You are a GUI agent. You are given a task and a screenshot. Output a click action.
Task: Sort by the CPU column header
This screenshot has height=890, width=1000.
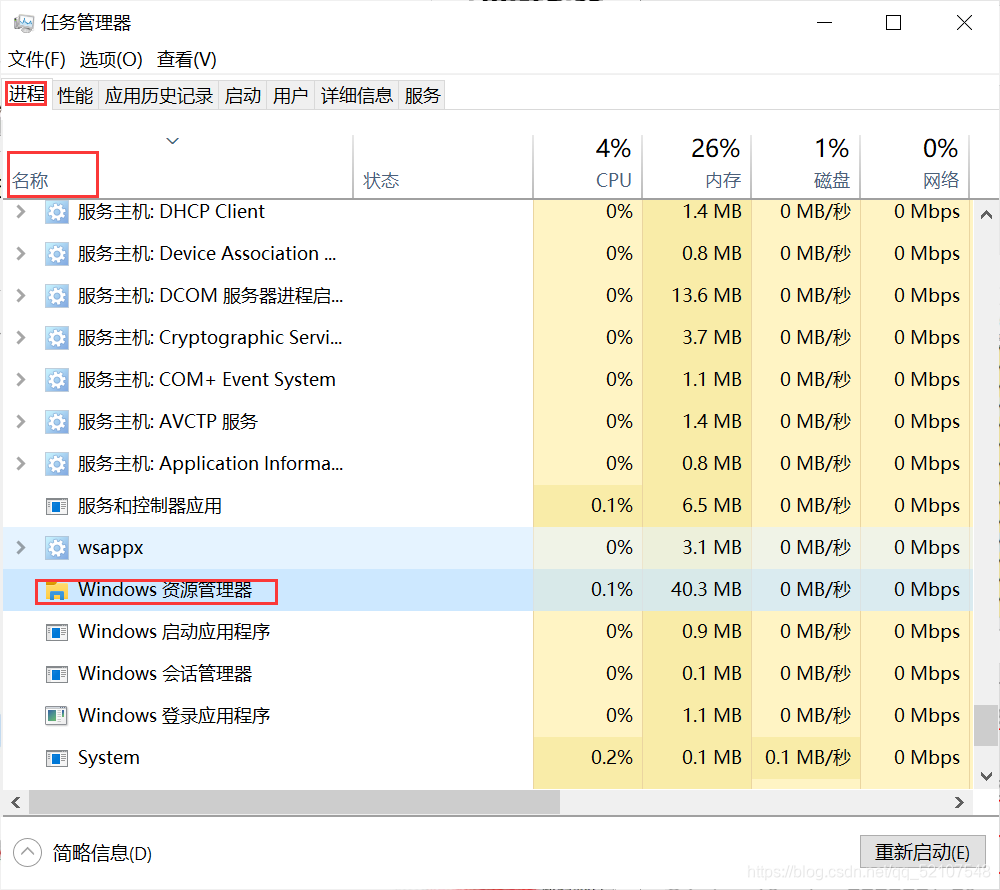coord(588,167)
